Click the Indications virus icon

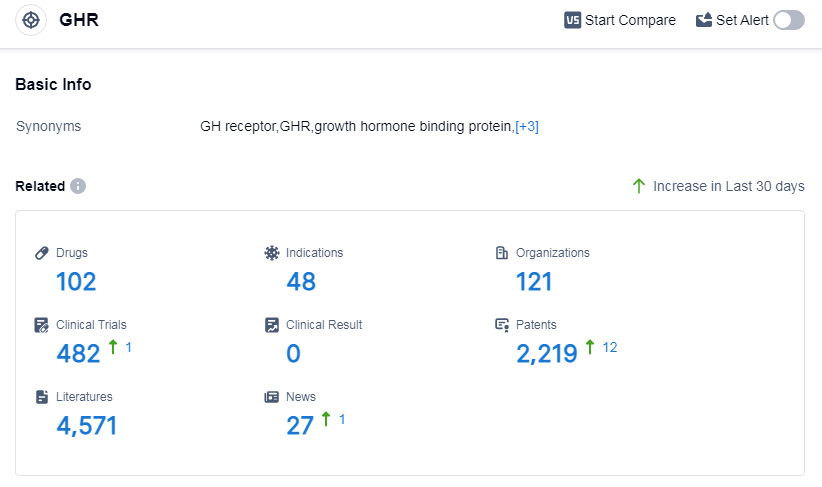coord(272,253)
